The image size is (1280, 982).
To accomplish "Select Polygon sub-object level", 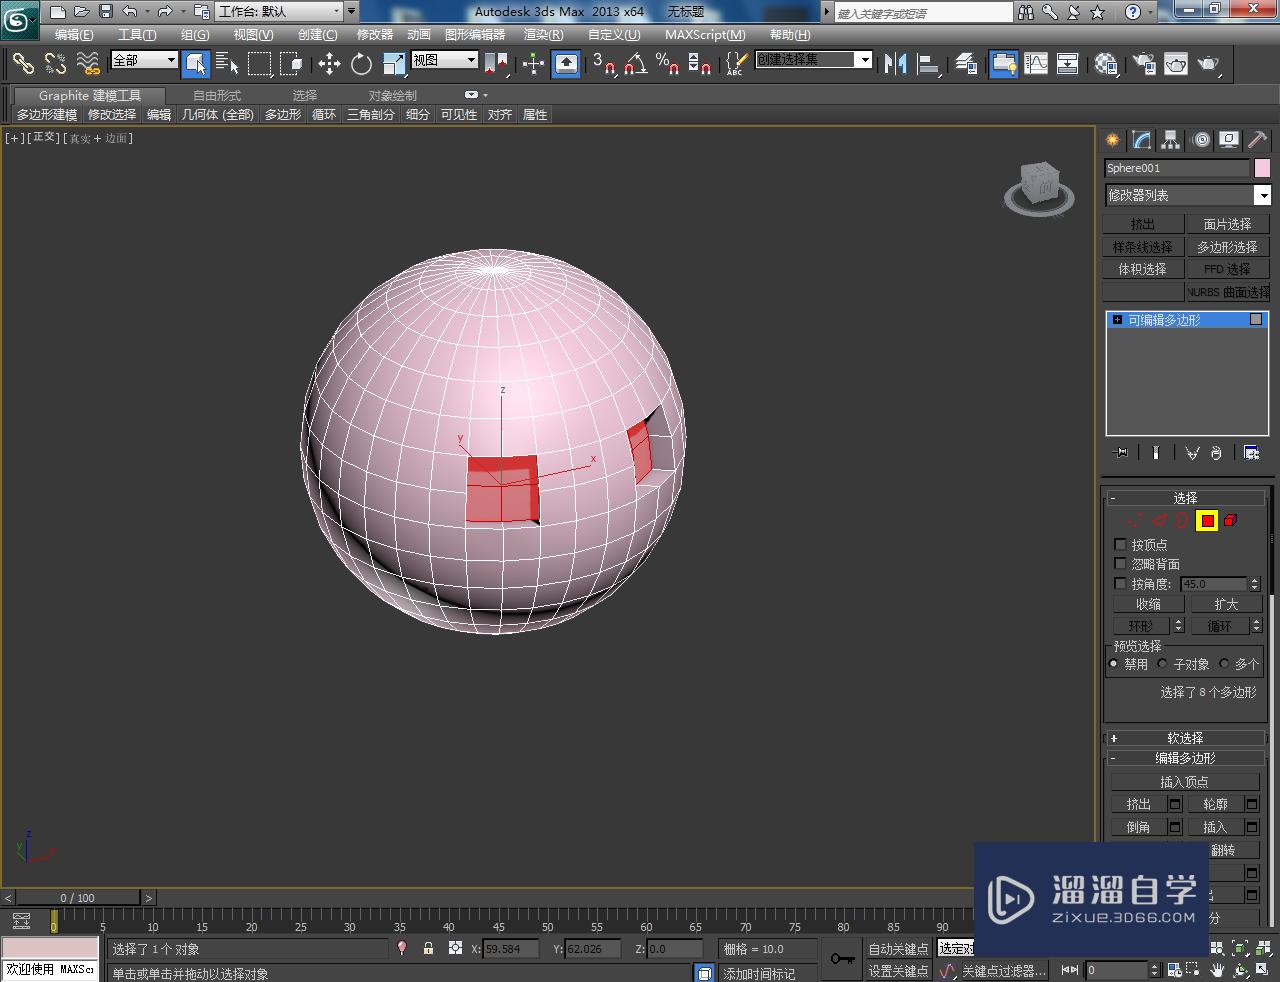I will click(1207, 520).
